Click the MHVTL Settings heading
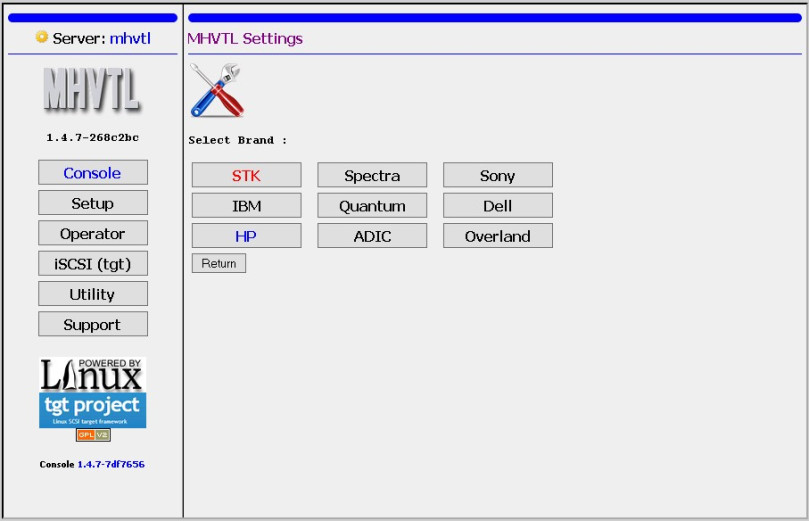Viewport: 809px width, 521px height. pos(245,39)
